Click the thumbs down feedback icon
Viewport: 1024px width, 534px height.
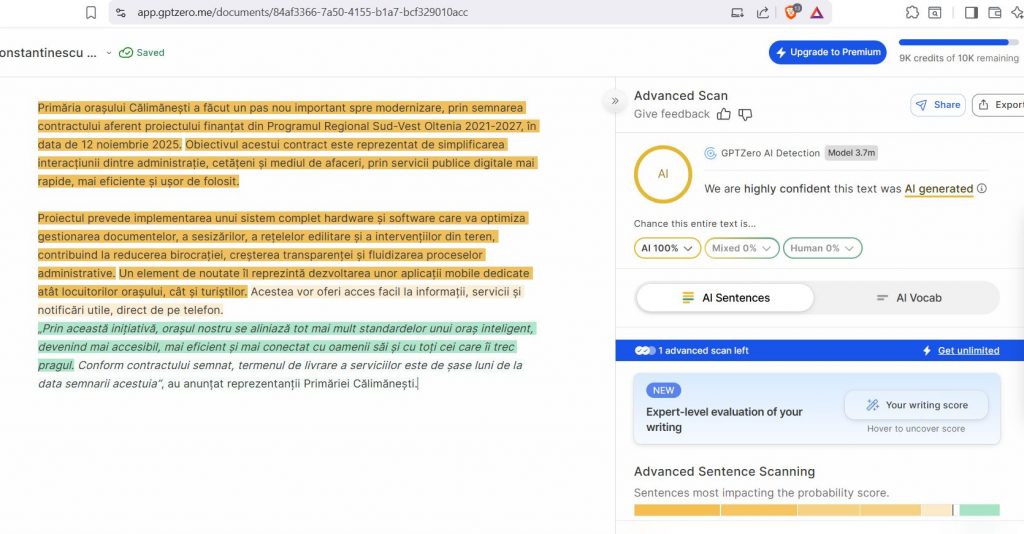tap(745, 115)
